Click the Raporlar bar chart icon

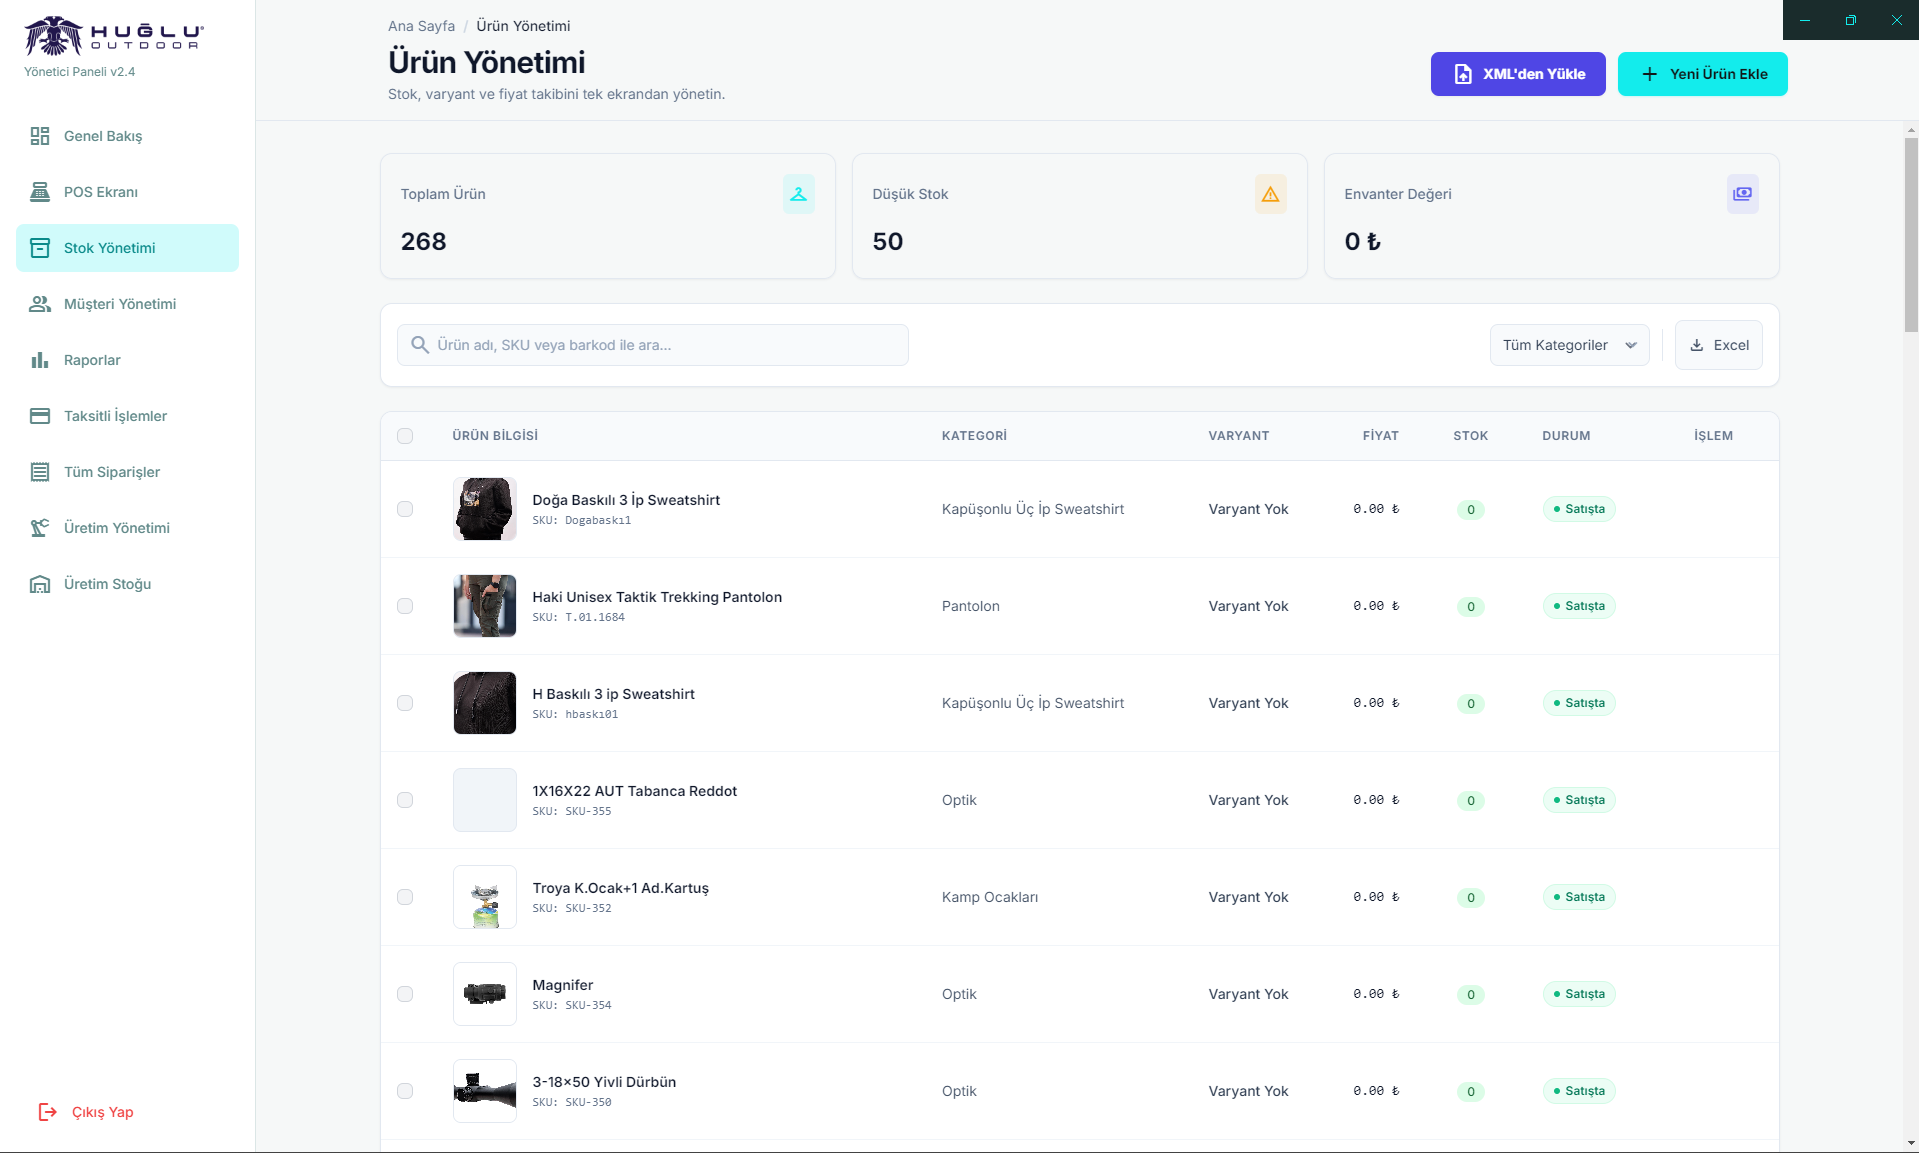pyautogui.click(x=40, y=360)
